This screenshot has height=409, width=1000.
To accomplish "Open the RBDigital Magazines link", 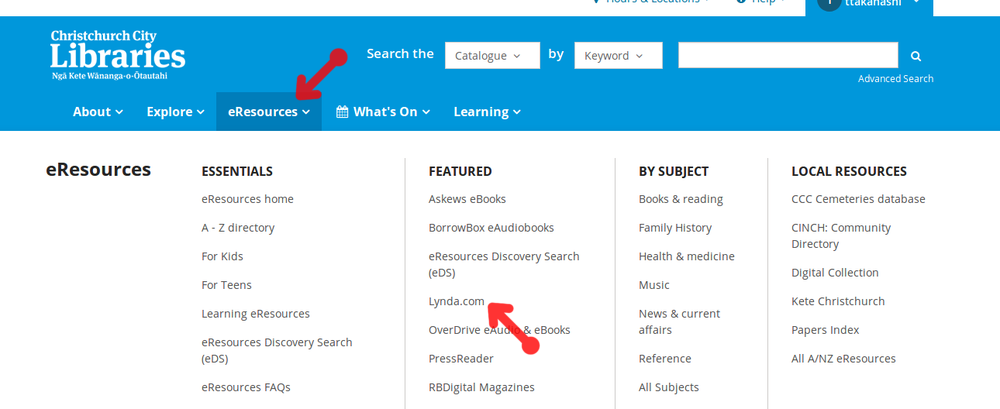I will [x=482, y=387].
